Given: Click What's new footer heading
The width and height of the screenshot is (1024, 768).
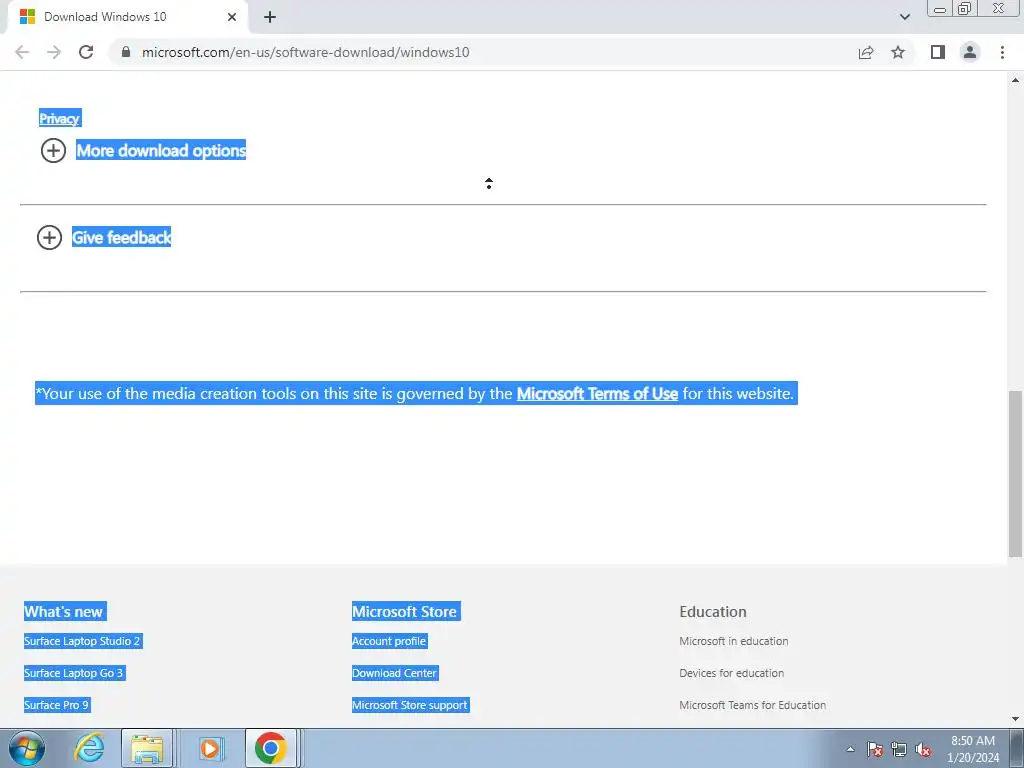Looking at the screenshot, I should click(63, 612).
